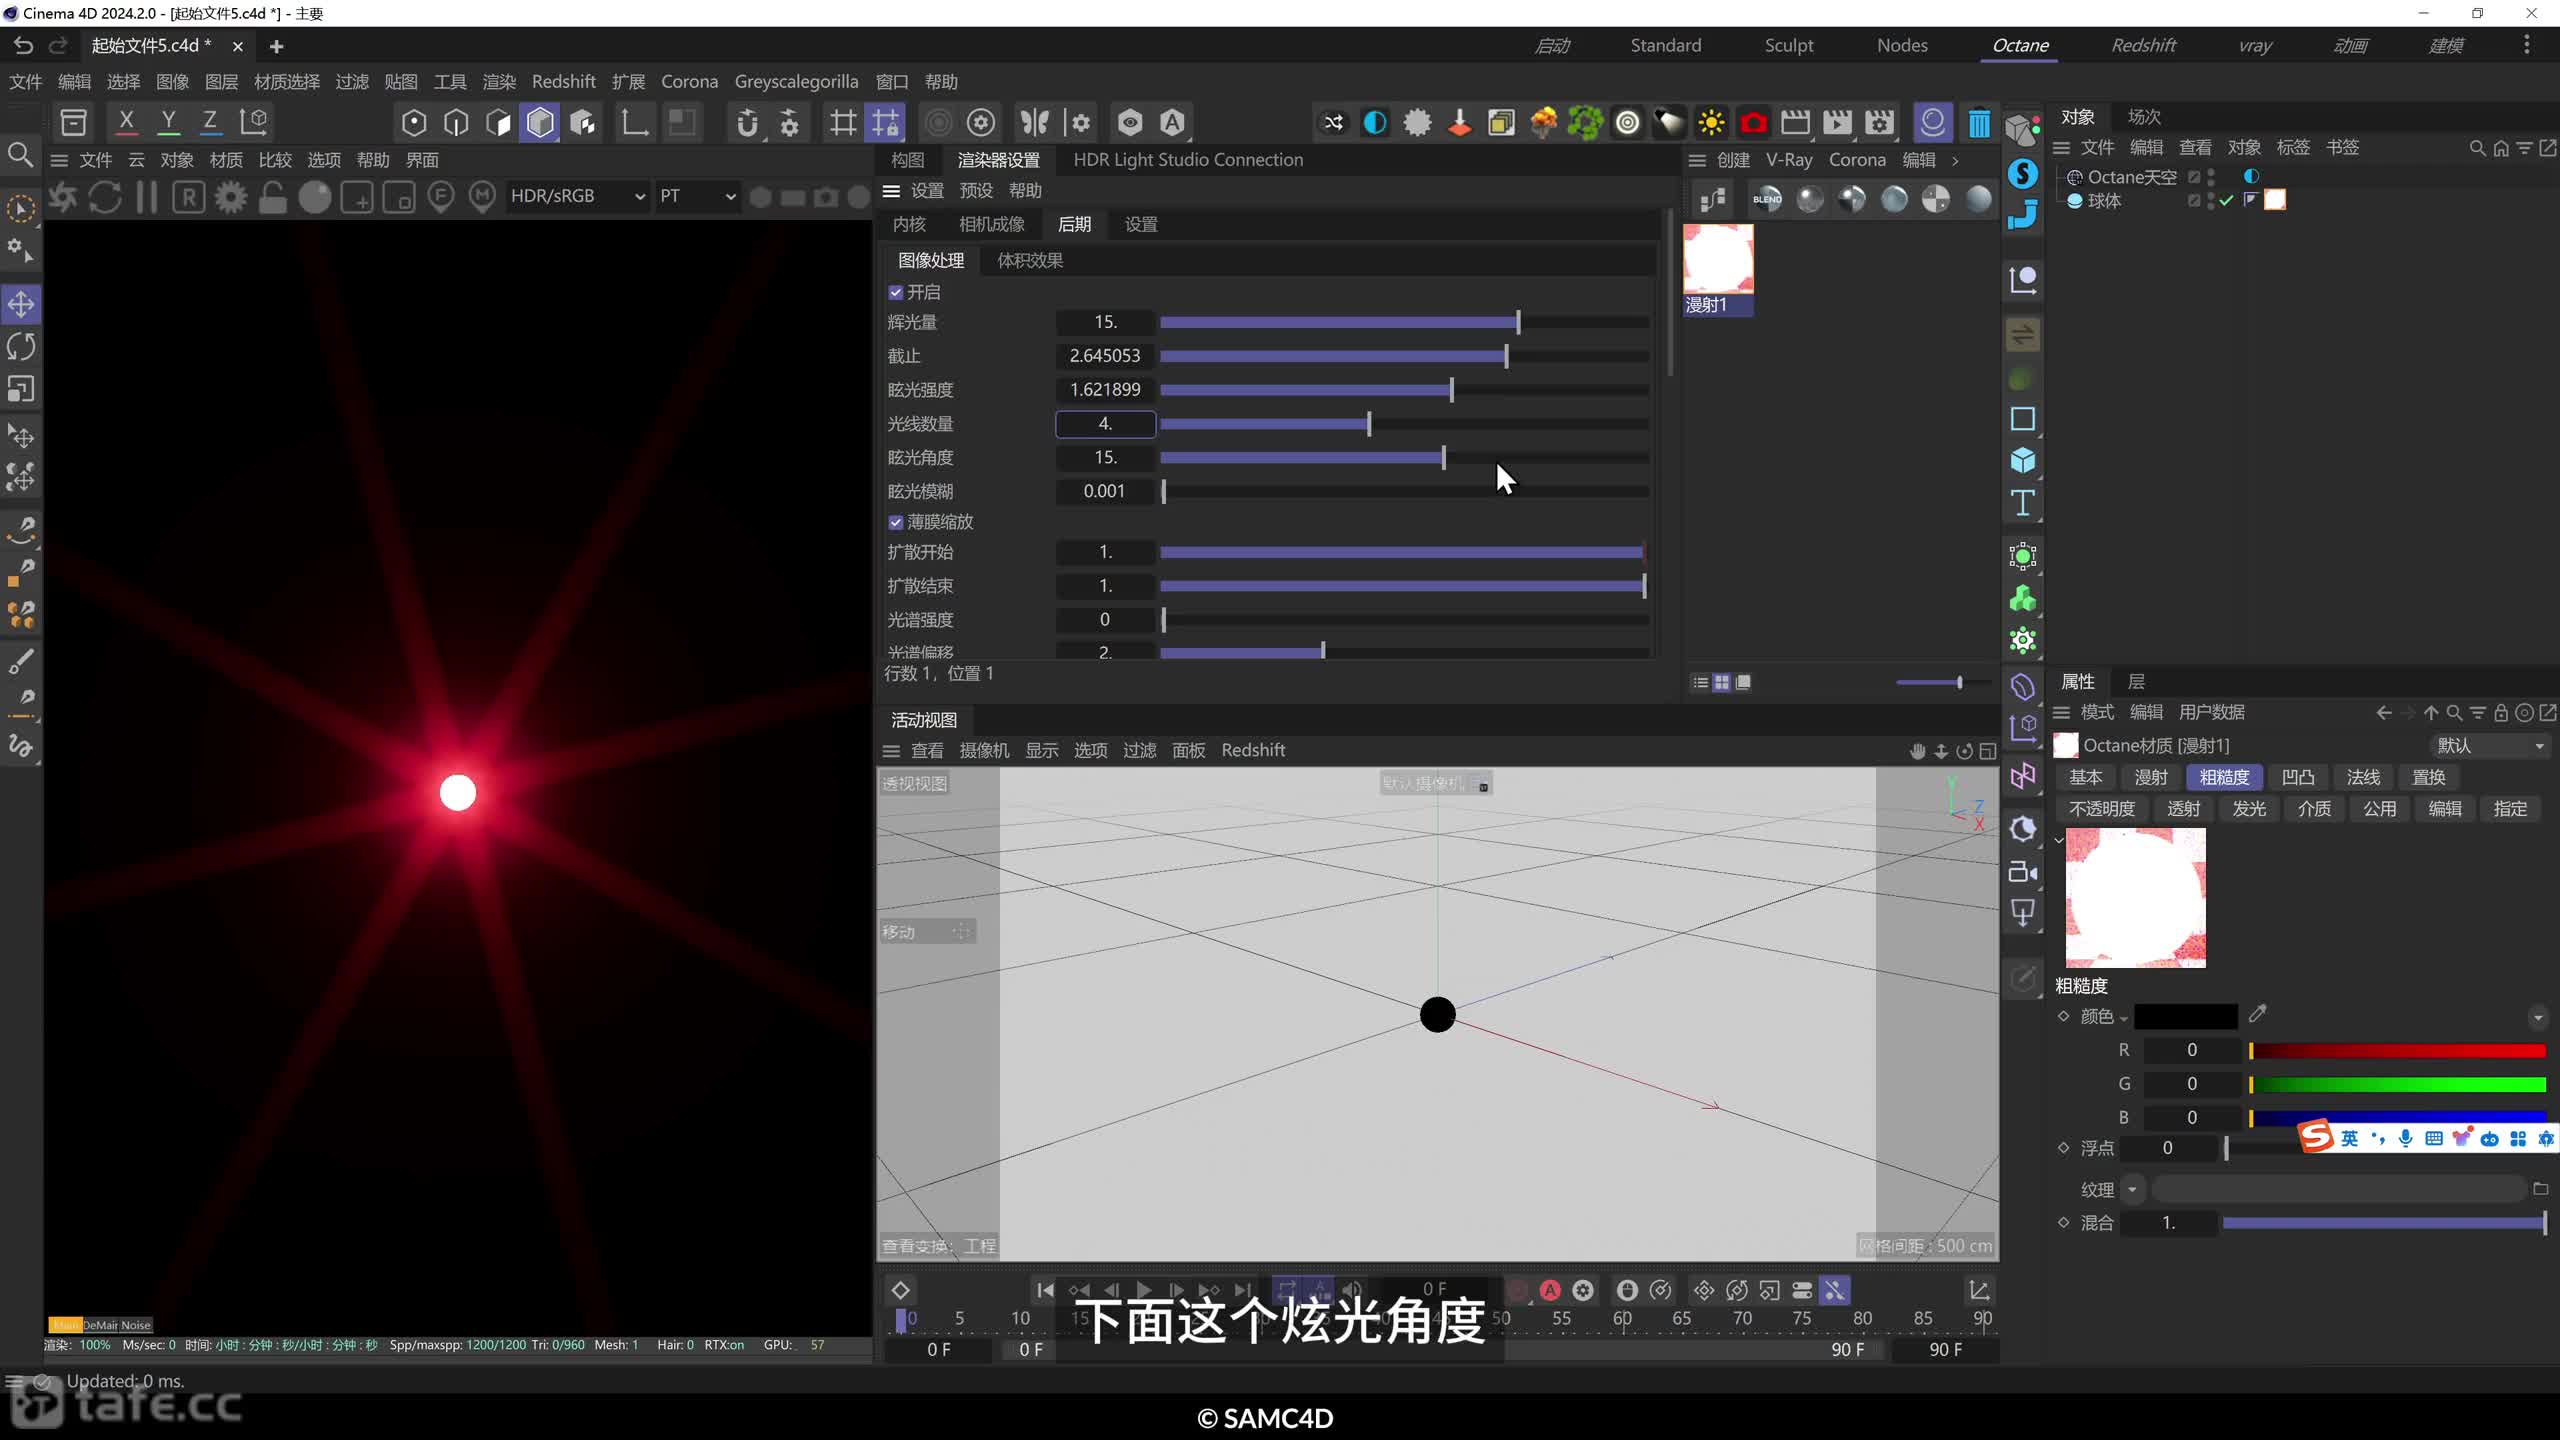This screenshot has width=2560, height=1440.
Task: Click the 漫射 material channel button
Action: tap(2151, 777)
